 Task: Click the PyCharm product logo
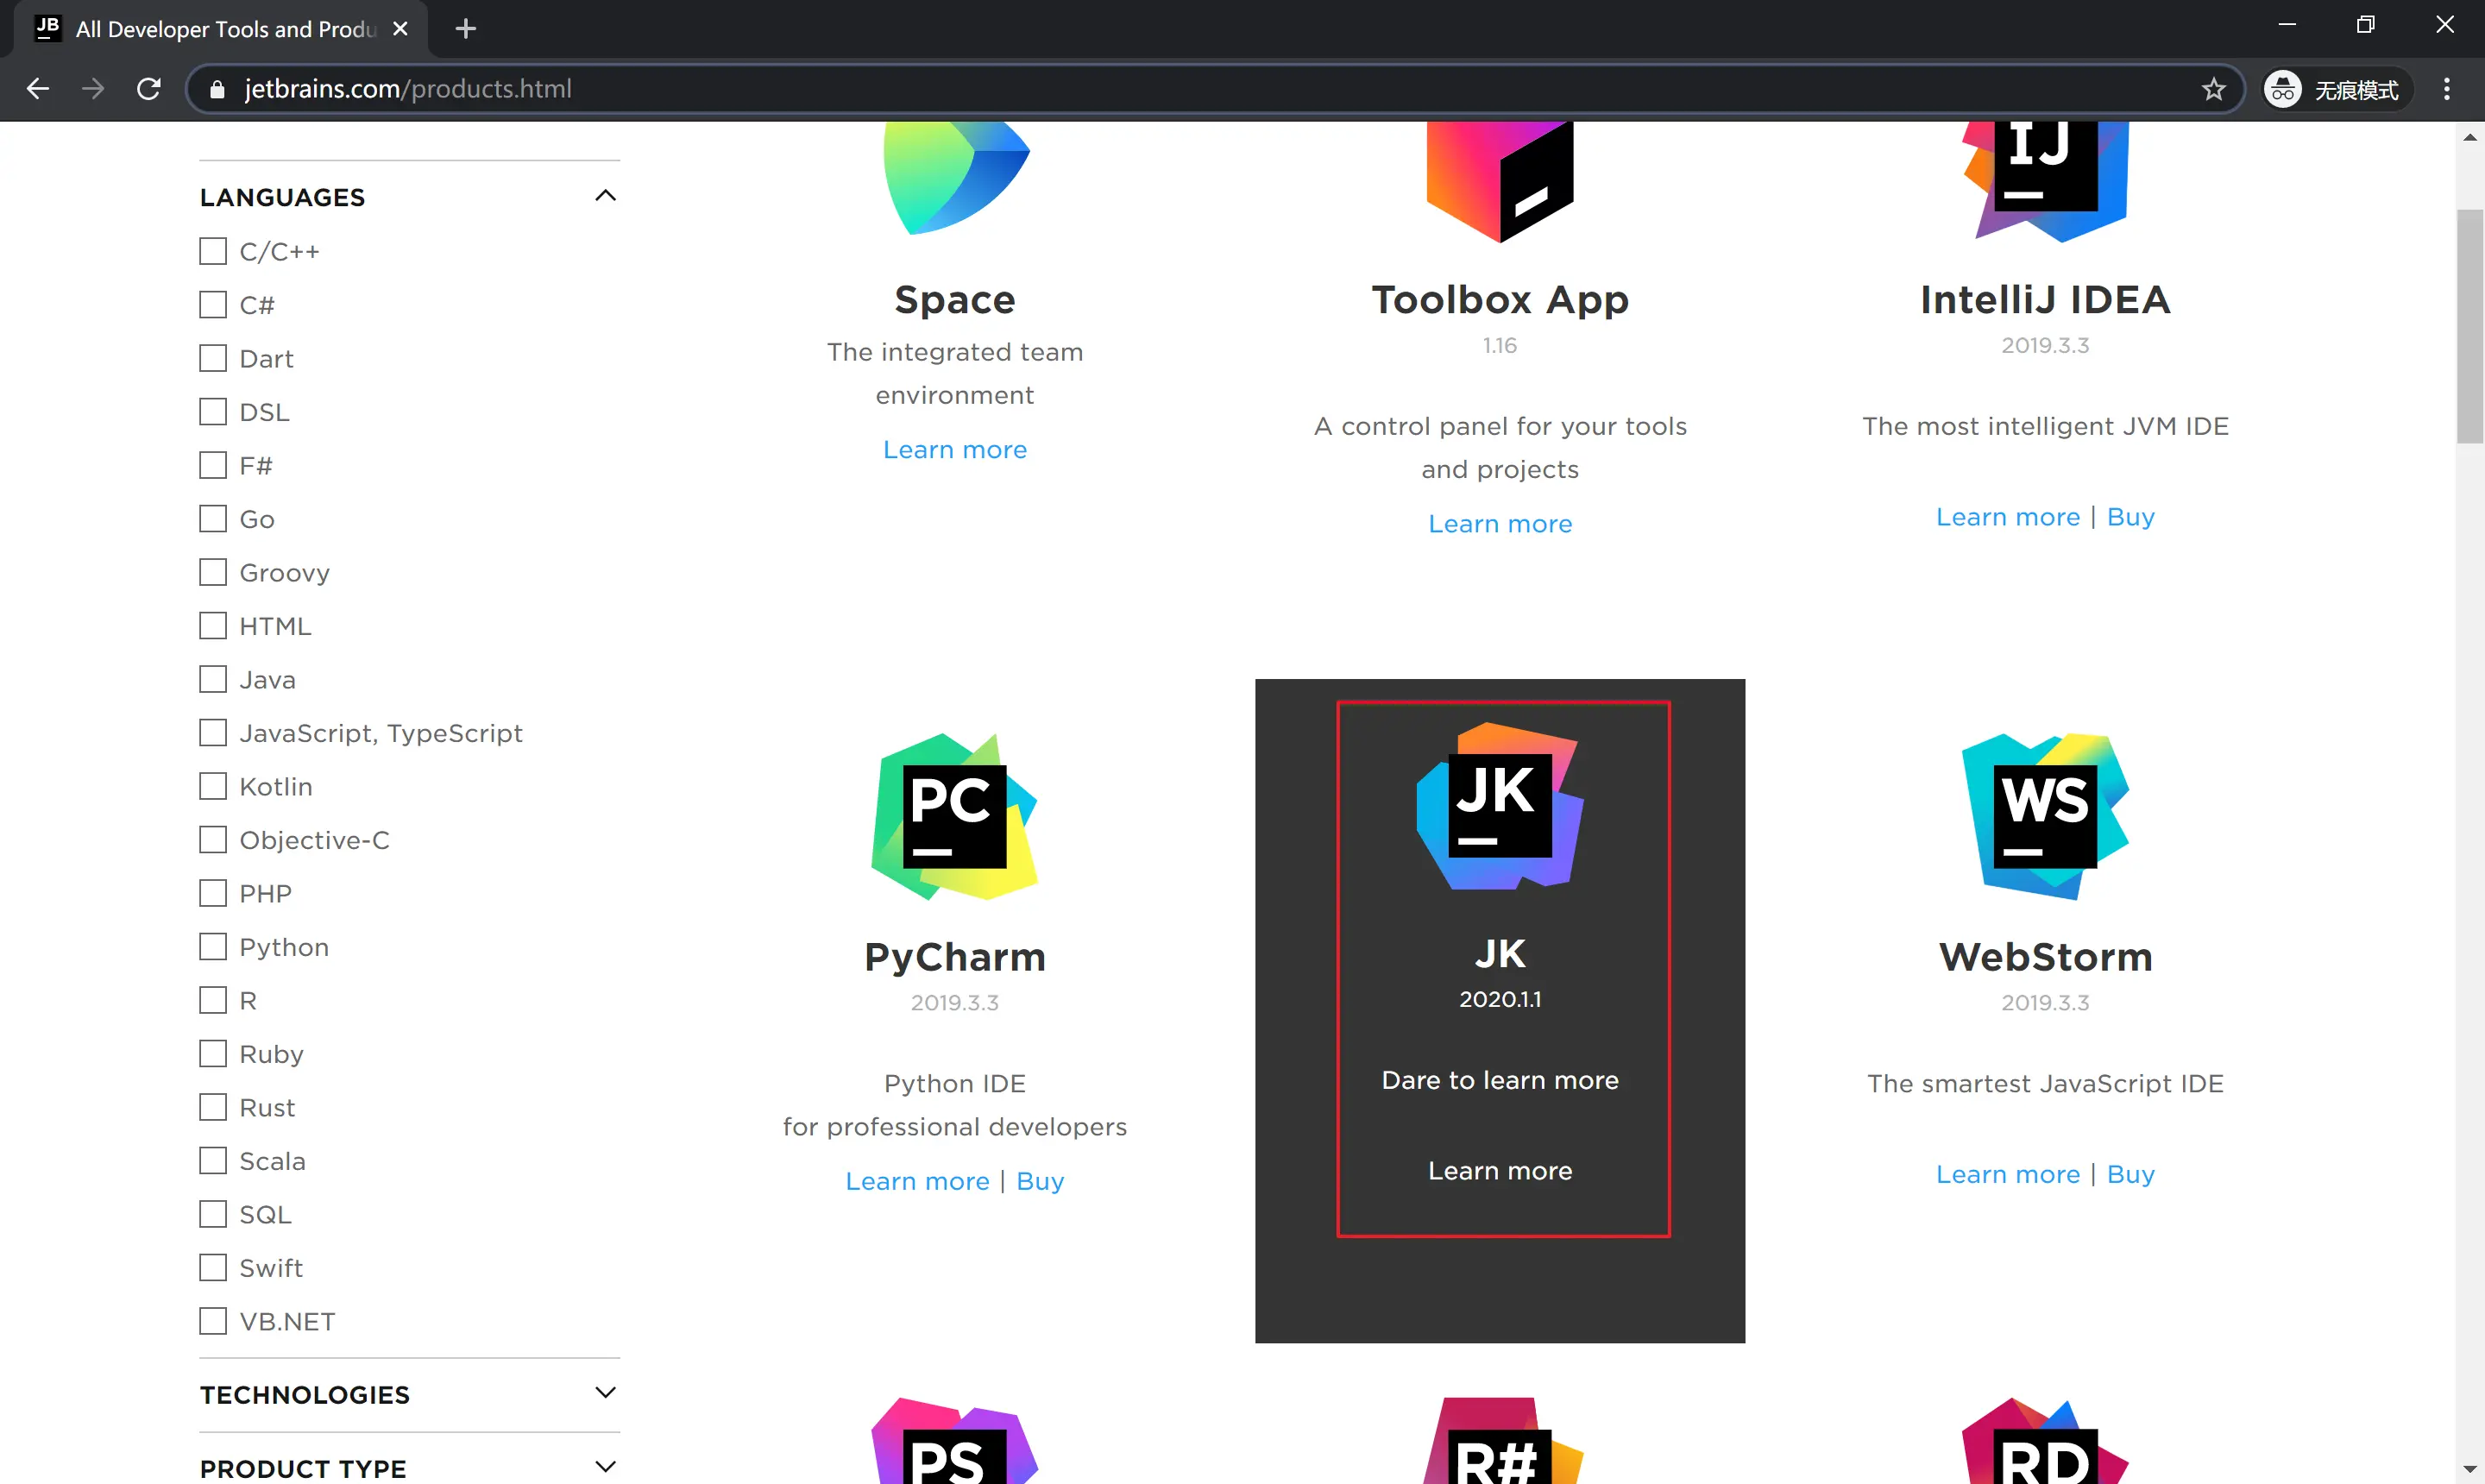(954, 816)
